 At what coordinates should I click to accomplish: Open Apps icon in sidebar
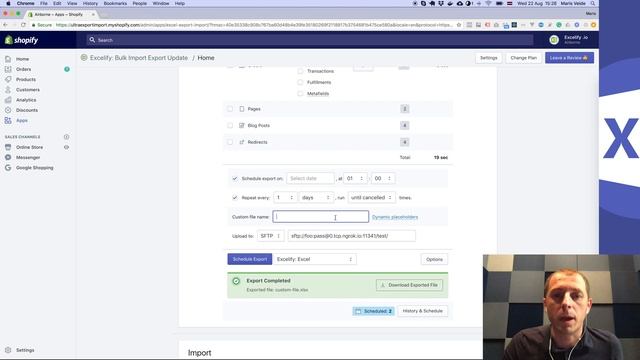click(x=8, y=120)
